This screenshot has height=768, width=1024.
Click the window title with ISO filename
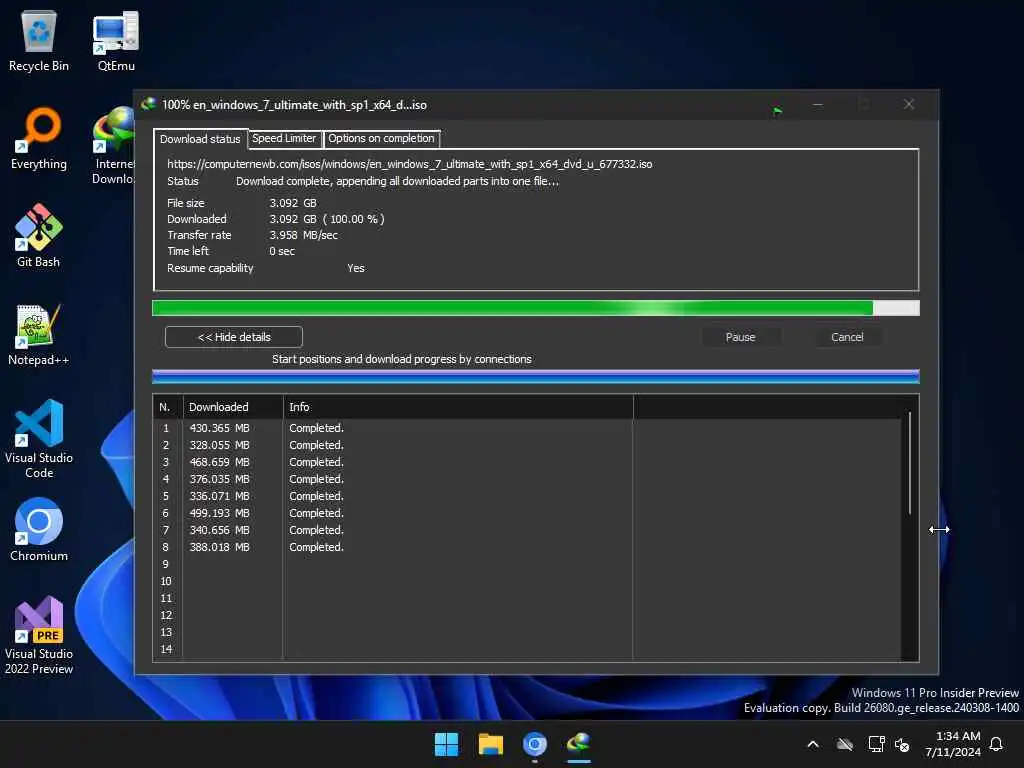294,104
